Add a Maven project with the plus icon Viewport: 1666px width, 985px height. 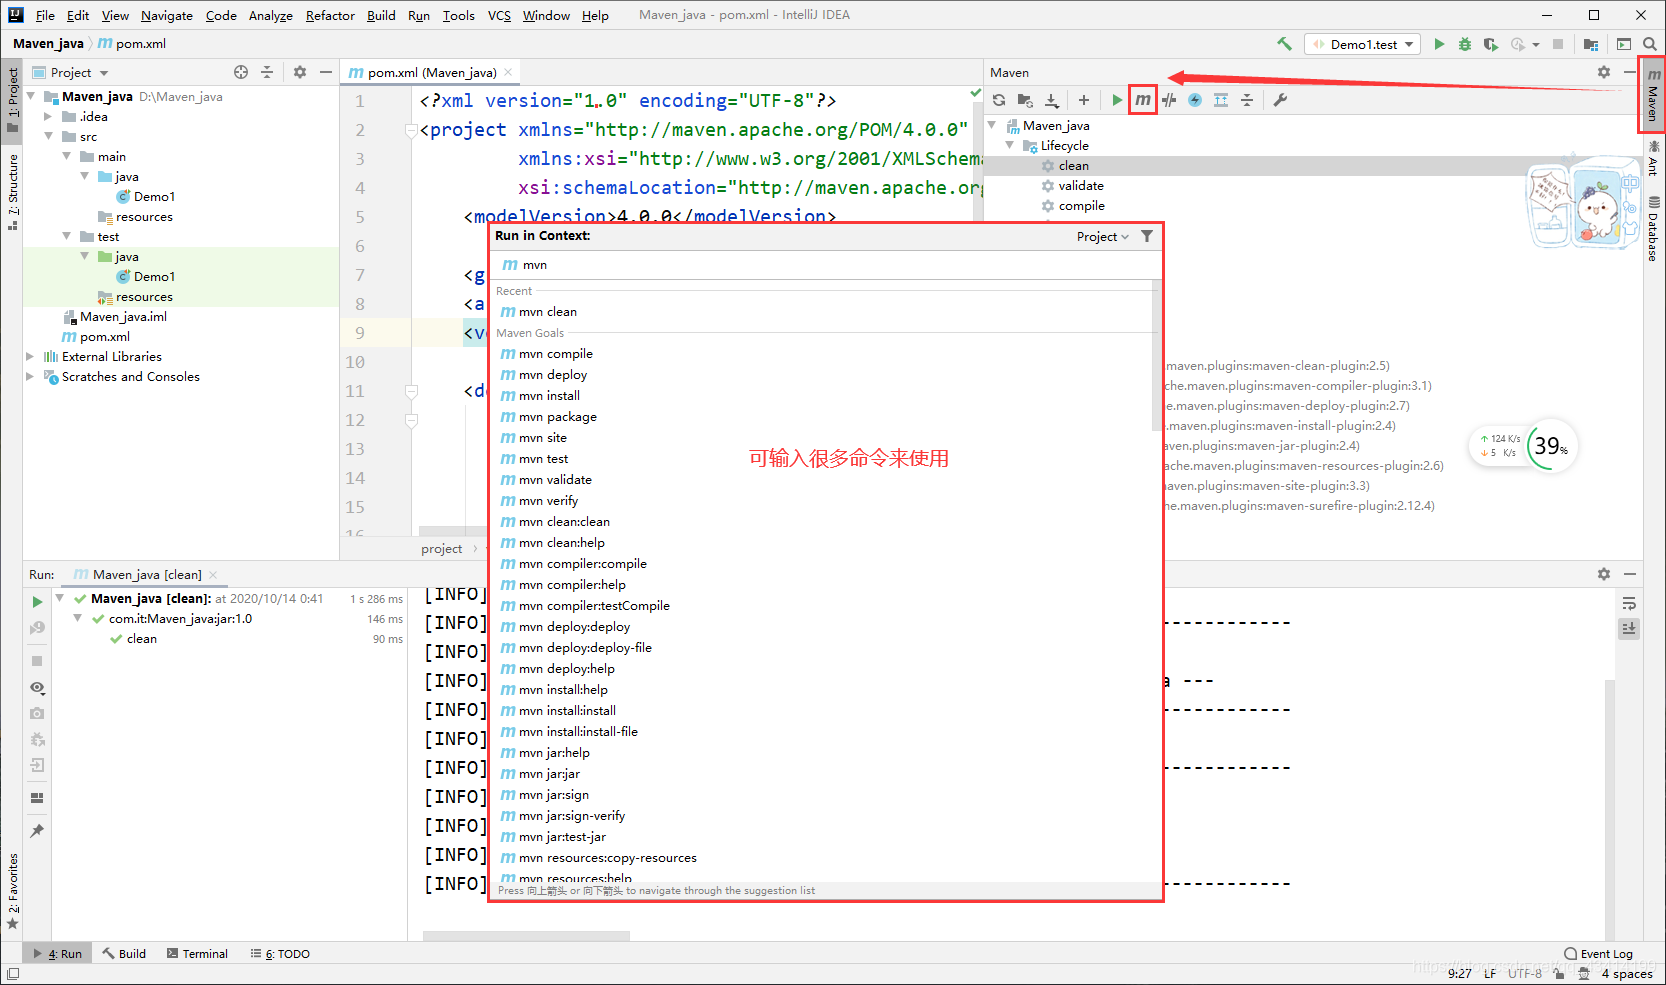point(1084,100)
